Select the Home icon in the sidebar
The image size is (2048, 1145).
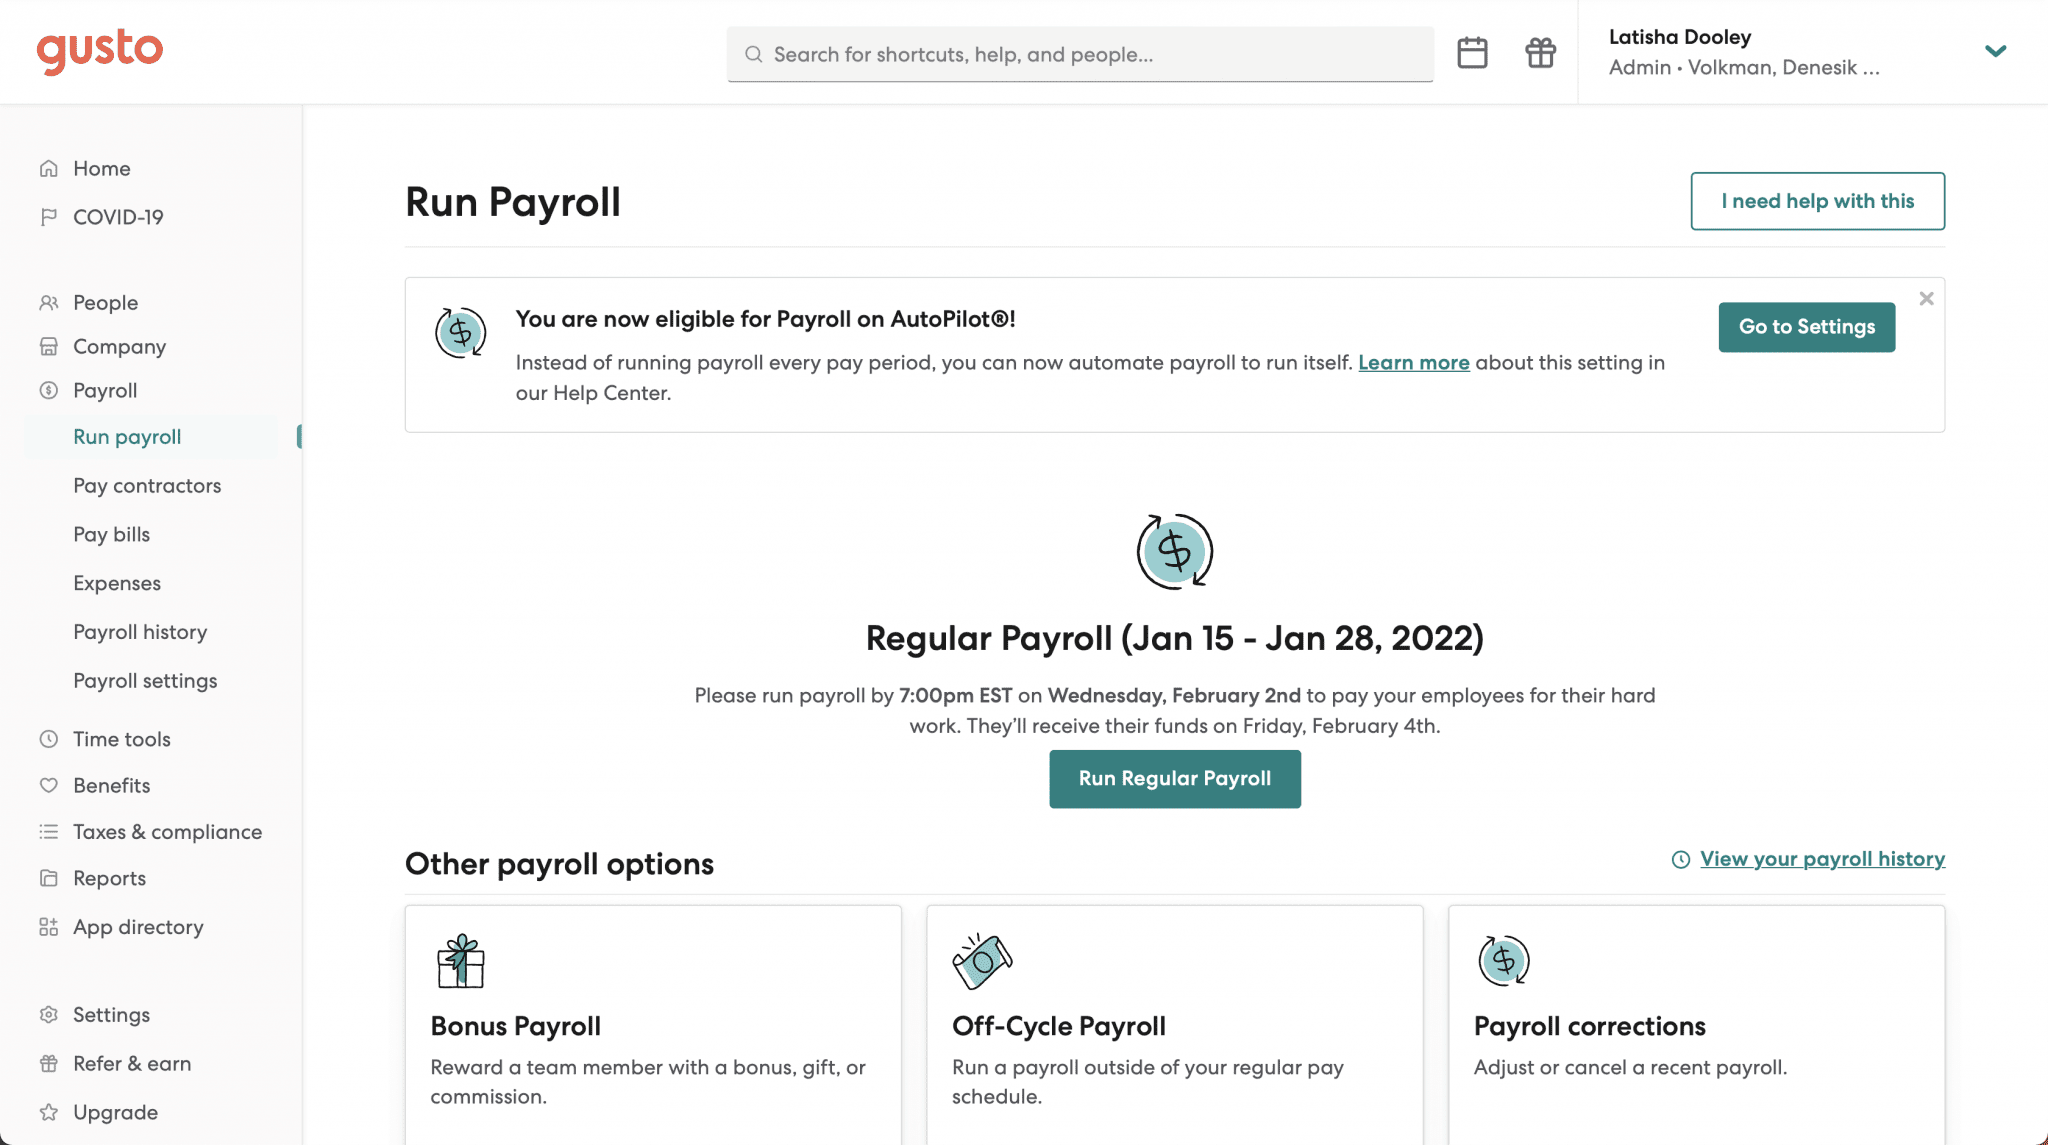click(x=49, y=168)
